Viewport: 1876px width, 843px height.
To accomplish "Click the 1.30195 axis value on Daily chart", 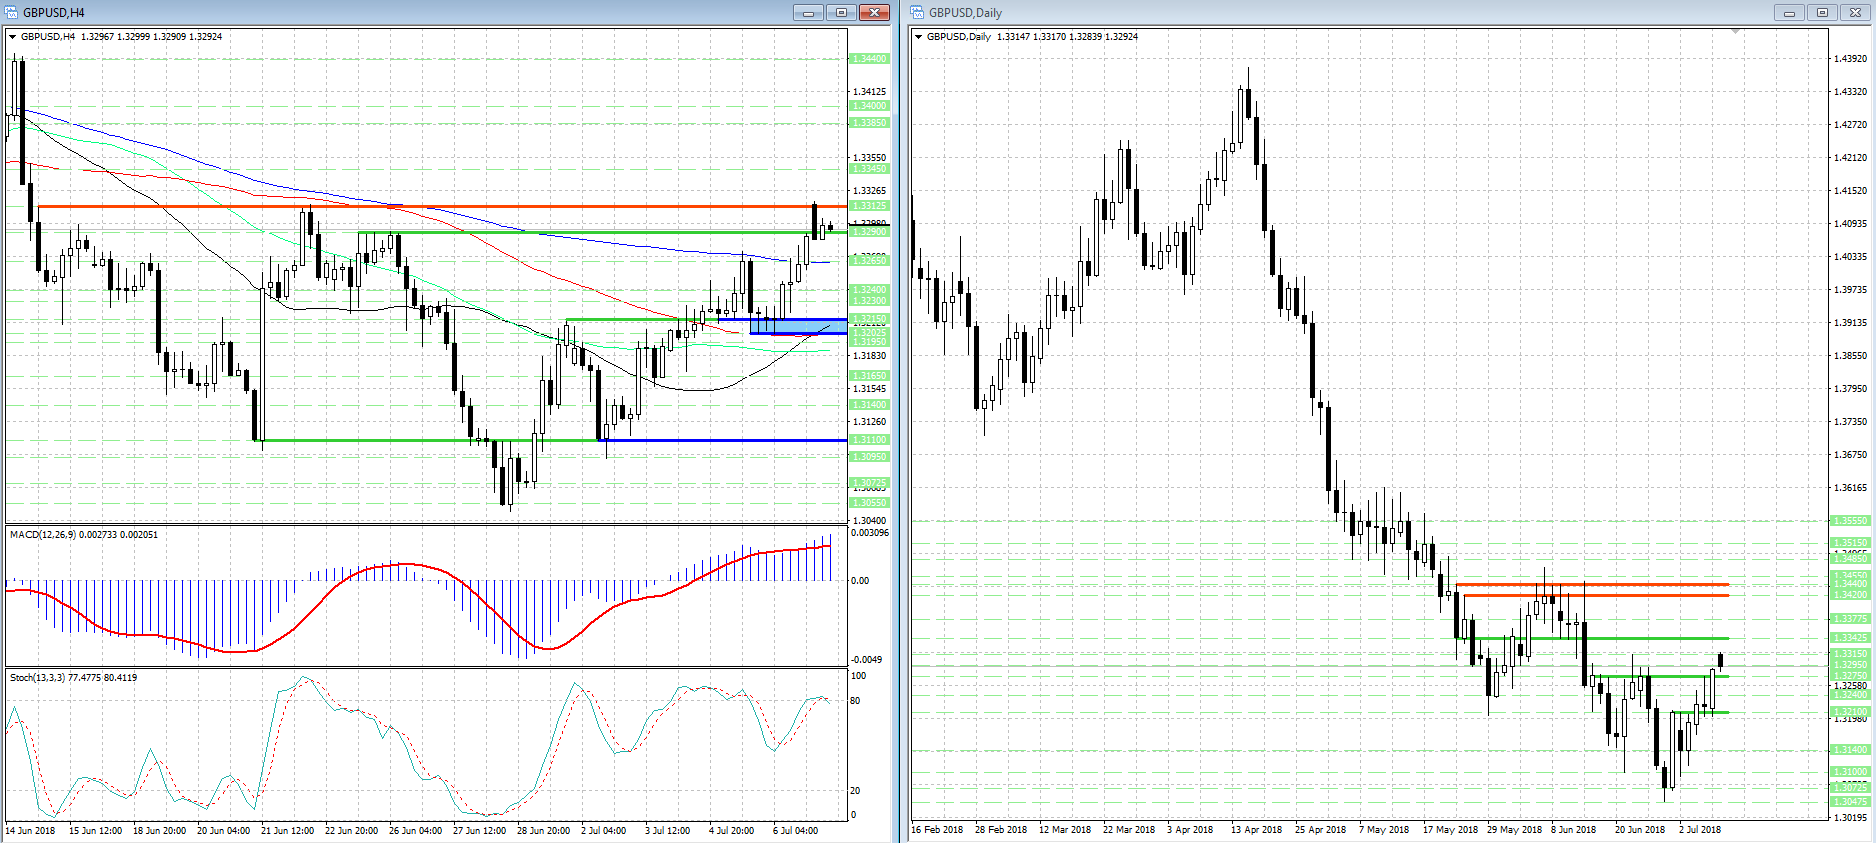I will tap(1850, 817).
